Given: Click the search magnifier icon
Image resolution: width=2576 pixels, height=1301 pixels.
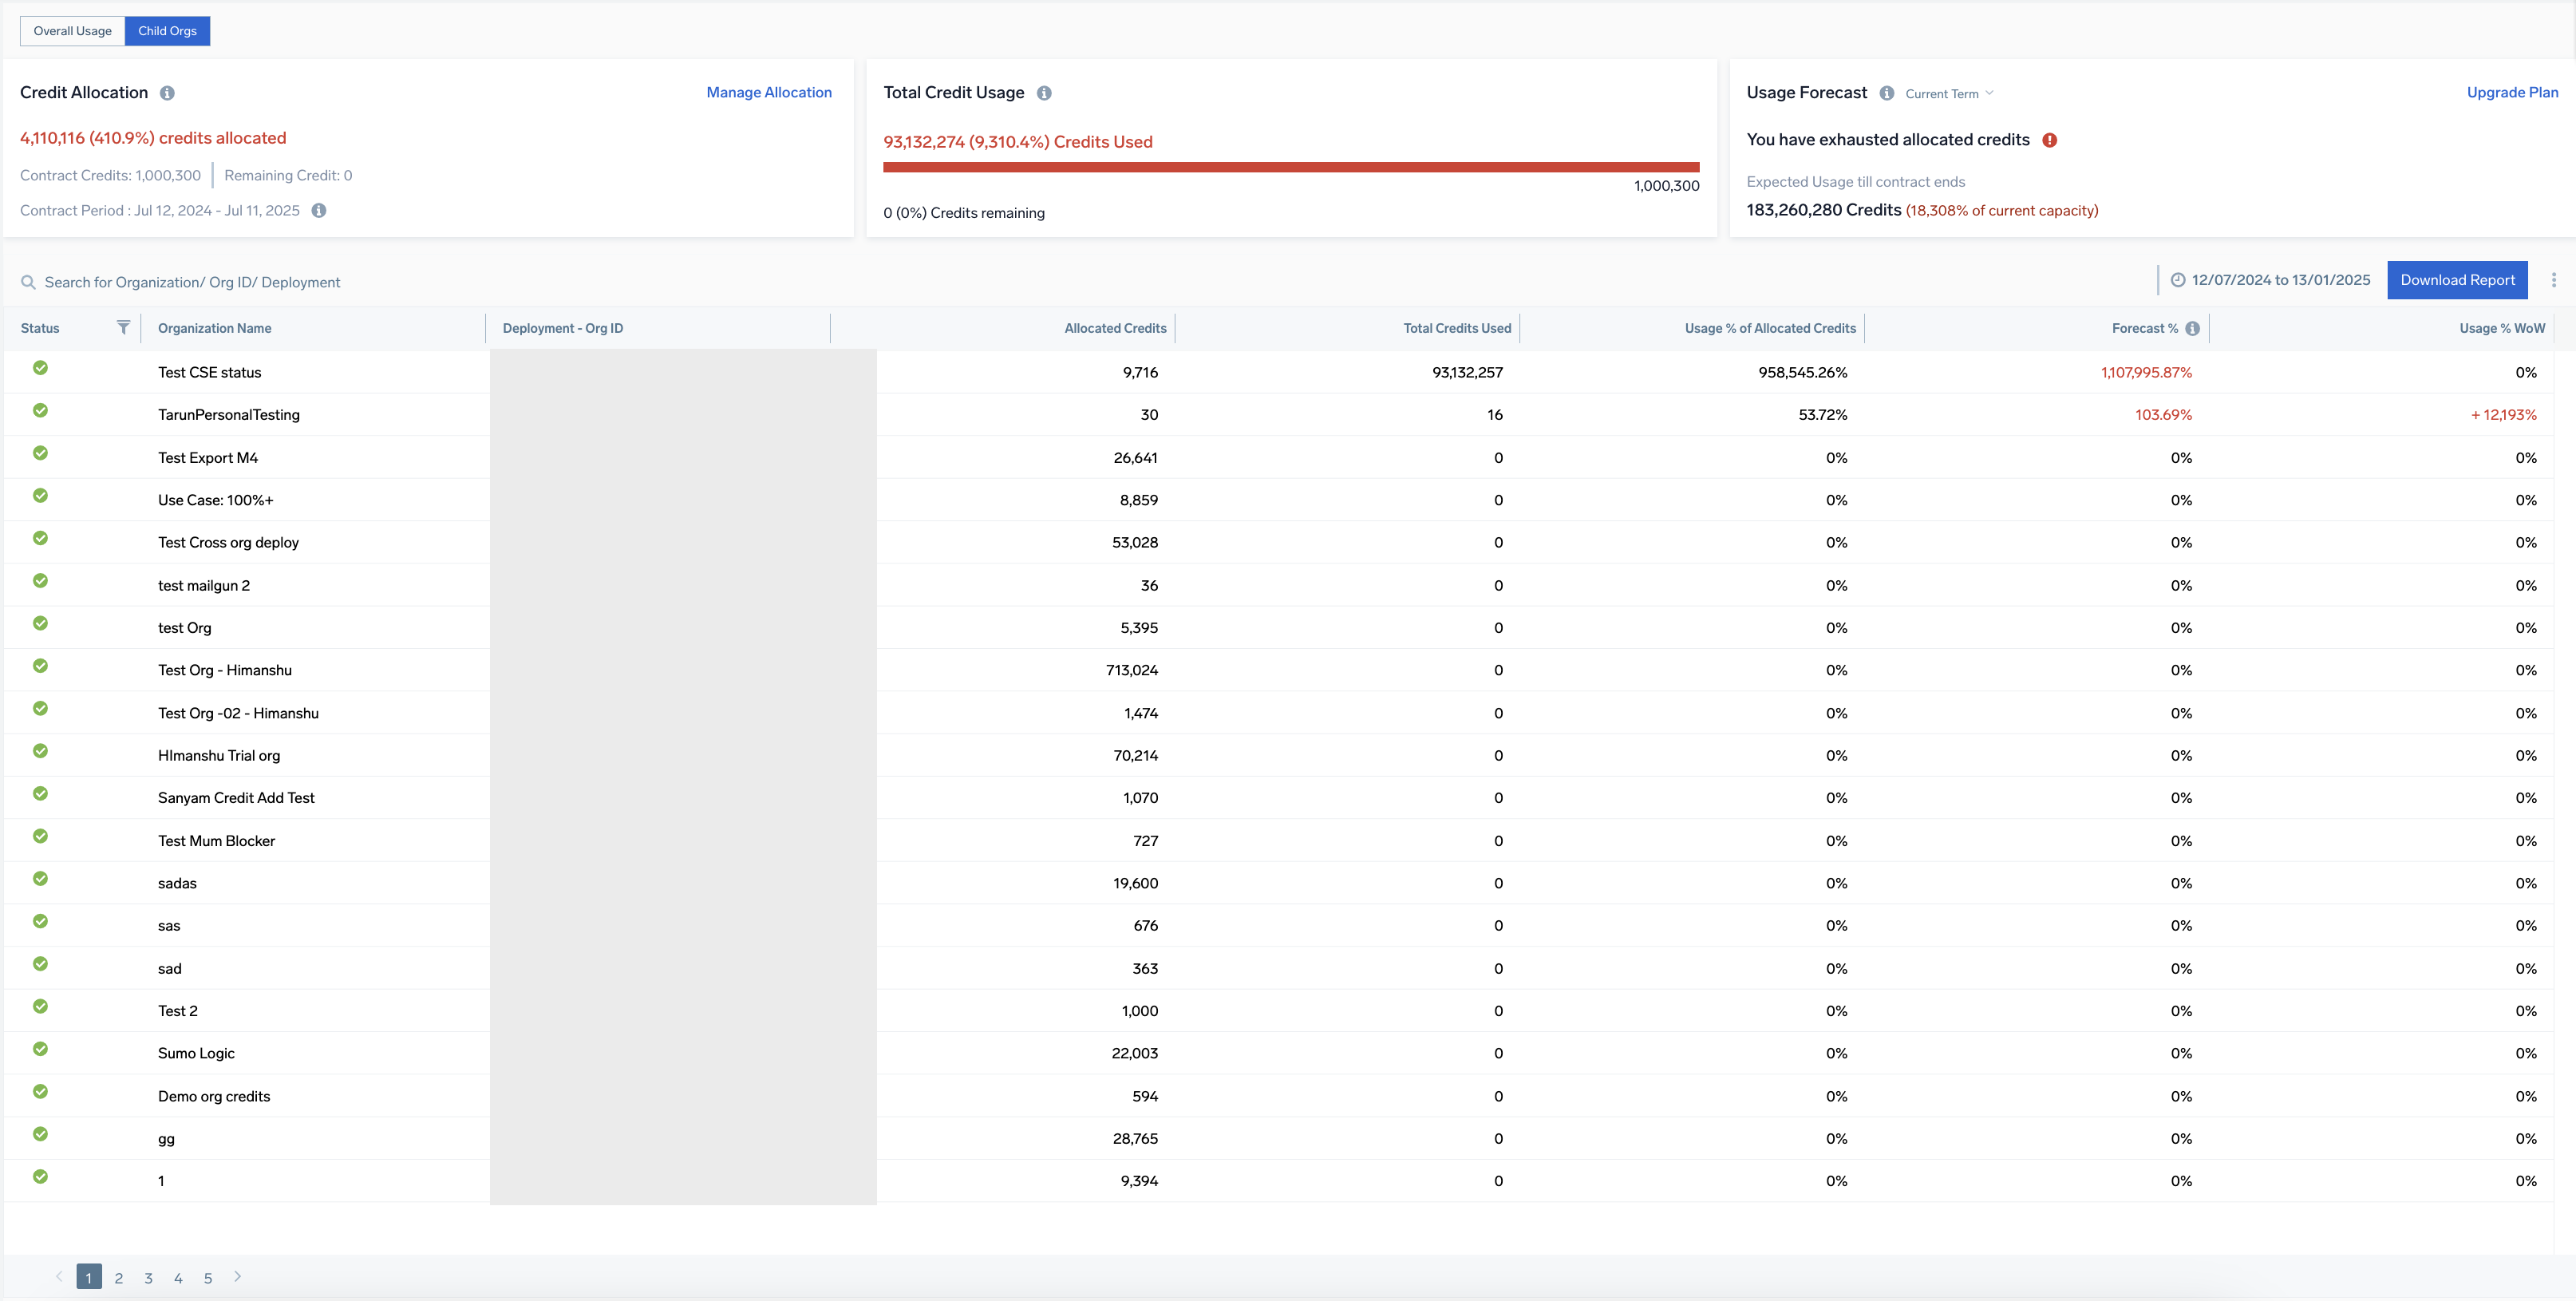Looking at the screenshot, I should coord(28,283).
